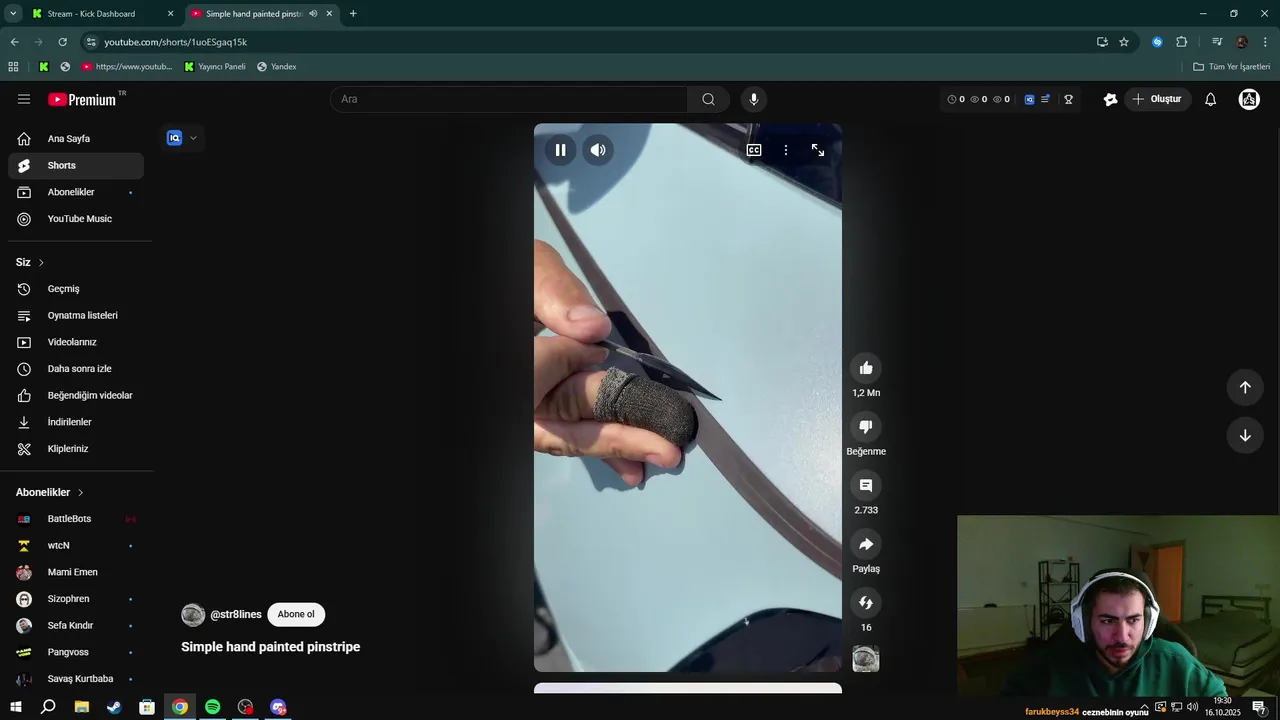Open Daha sonra izle list

(x=76, y=369)
